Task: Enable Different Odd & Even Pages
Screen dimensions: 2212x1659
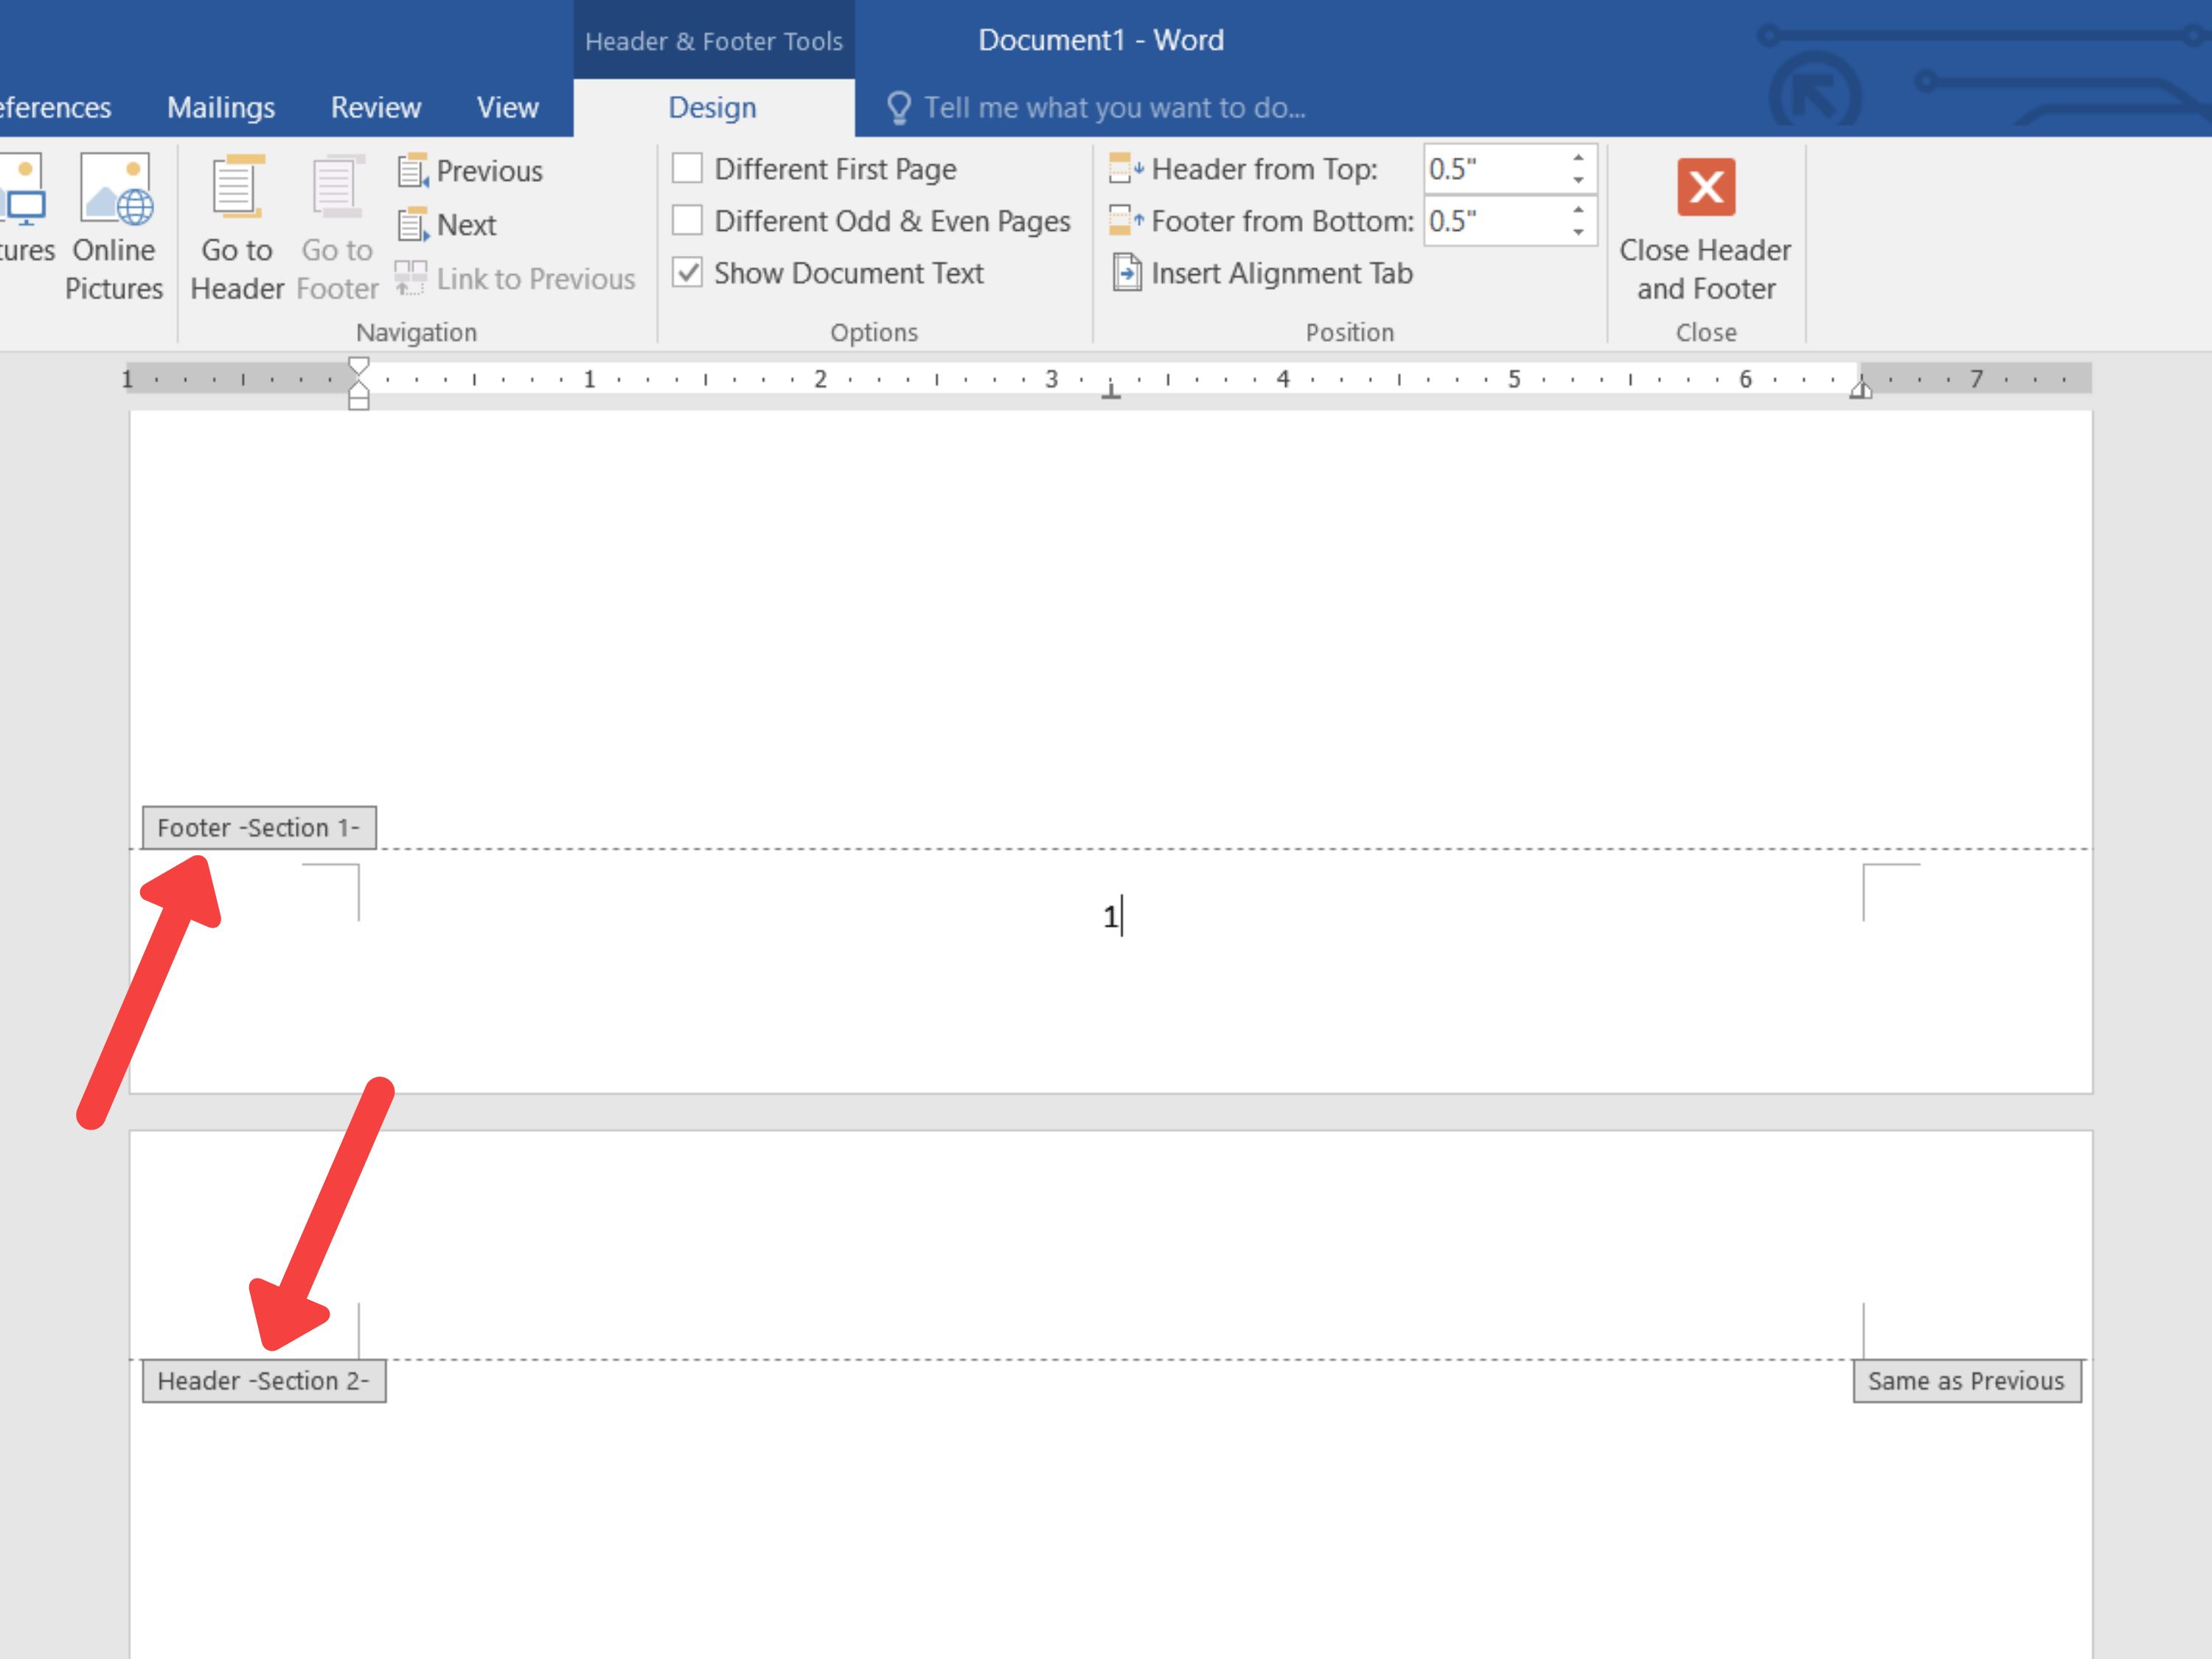Action: click(687, 221)
